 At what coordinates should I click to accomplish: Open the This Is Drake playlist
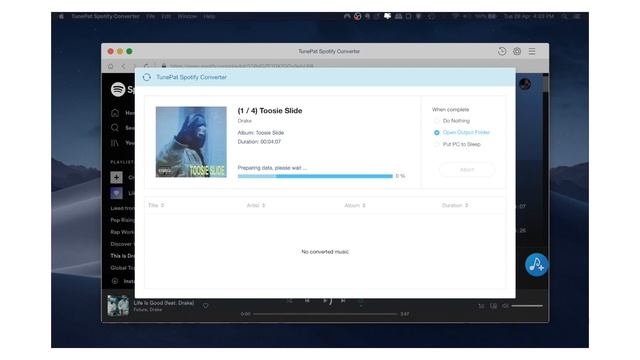(122, 256)
